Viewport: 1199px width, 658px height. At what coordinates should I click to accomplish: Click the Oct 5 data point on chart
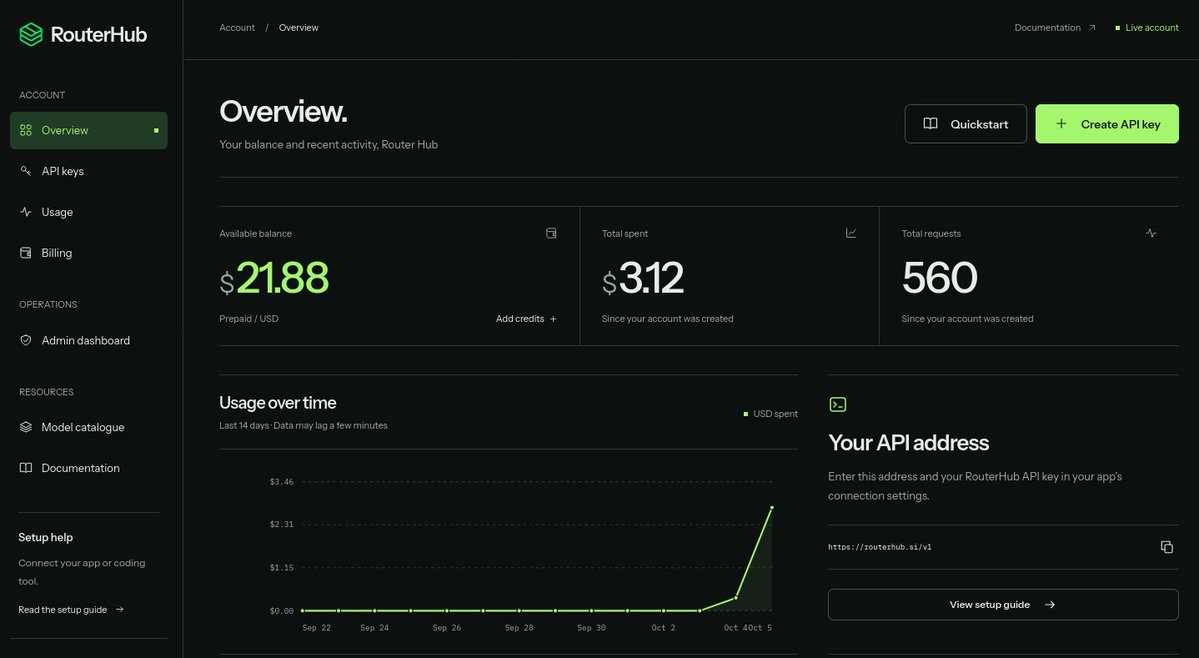coord(772,507)
